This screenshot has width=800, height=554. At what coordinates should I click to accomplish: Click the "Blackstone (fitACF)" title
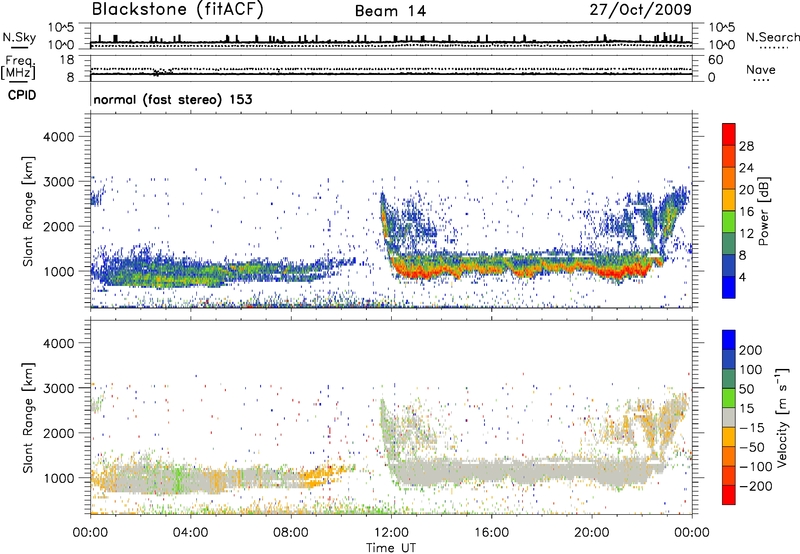click(178, 9)
